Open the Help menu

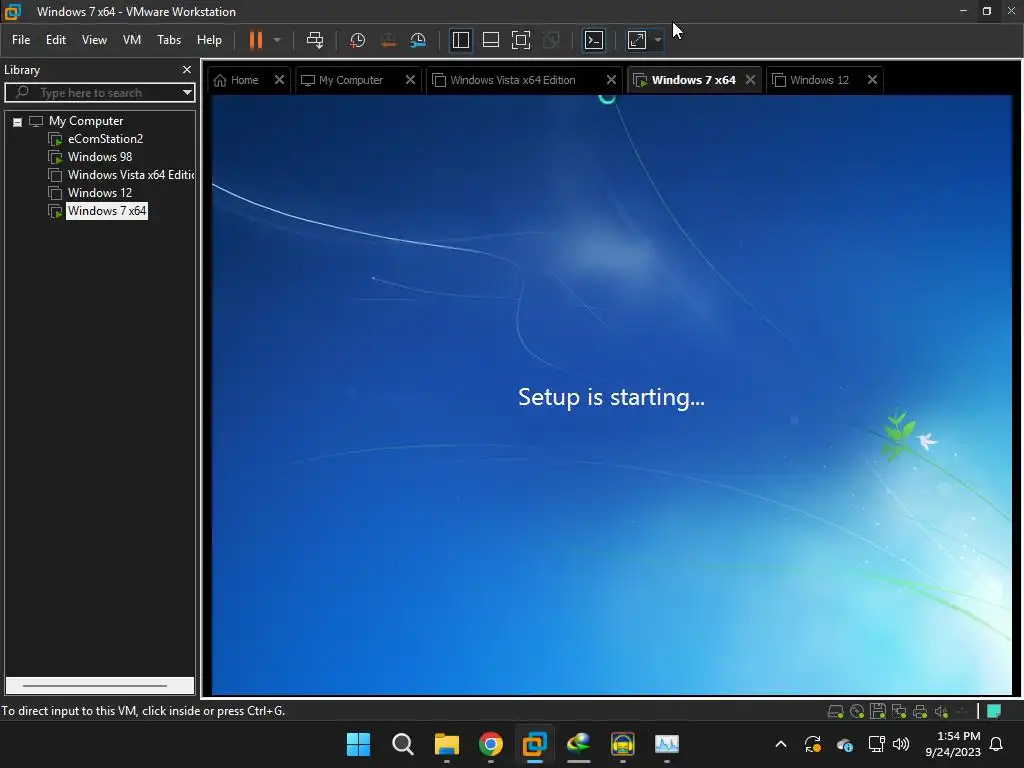pyautogui.click(x=210, y=40)
